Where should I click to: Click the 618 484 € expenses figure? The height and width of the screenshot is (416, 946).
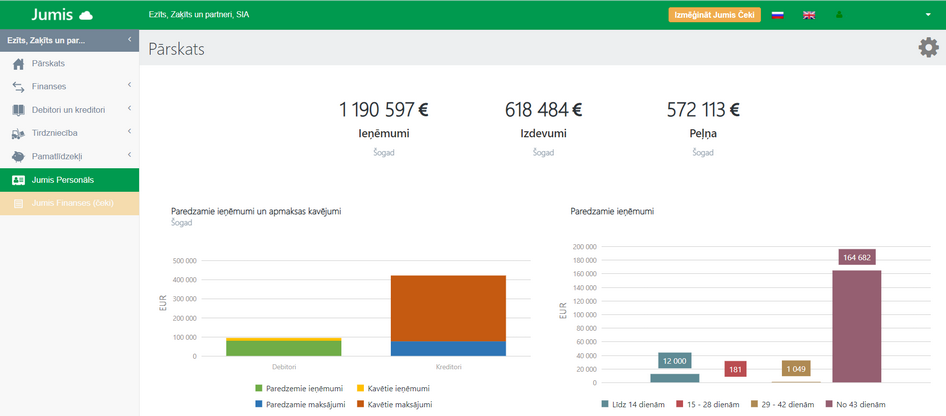(x=544, y=110)
